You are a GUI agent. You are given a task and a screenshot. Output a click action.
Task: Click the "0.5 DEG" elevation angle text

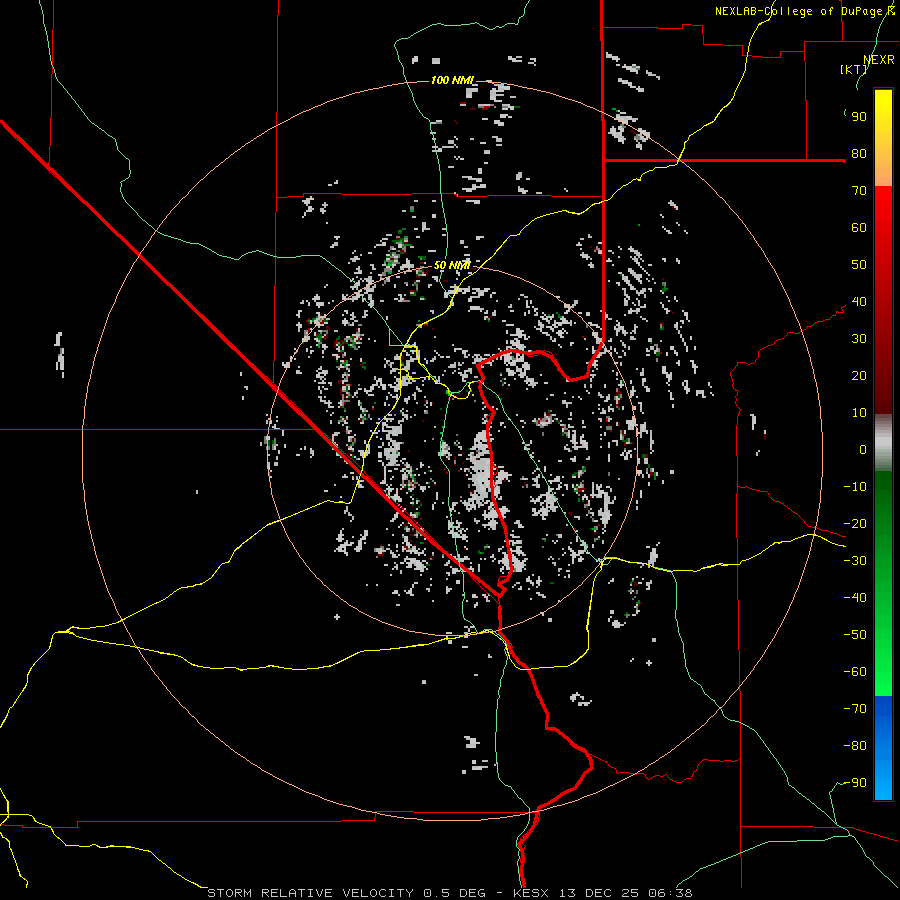[x=454, y=893]
